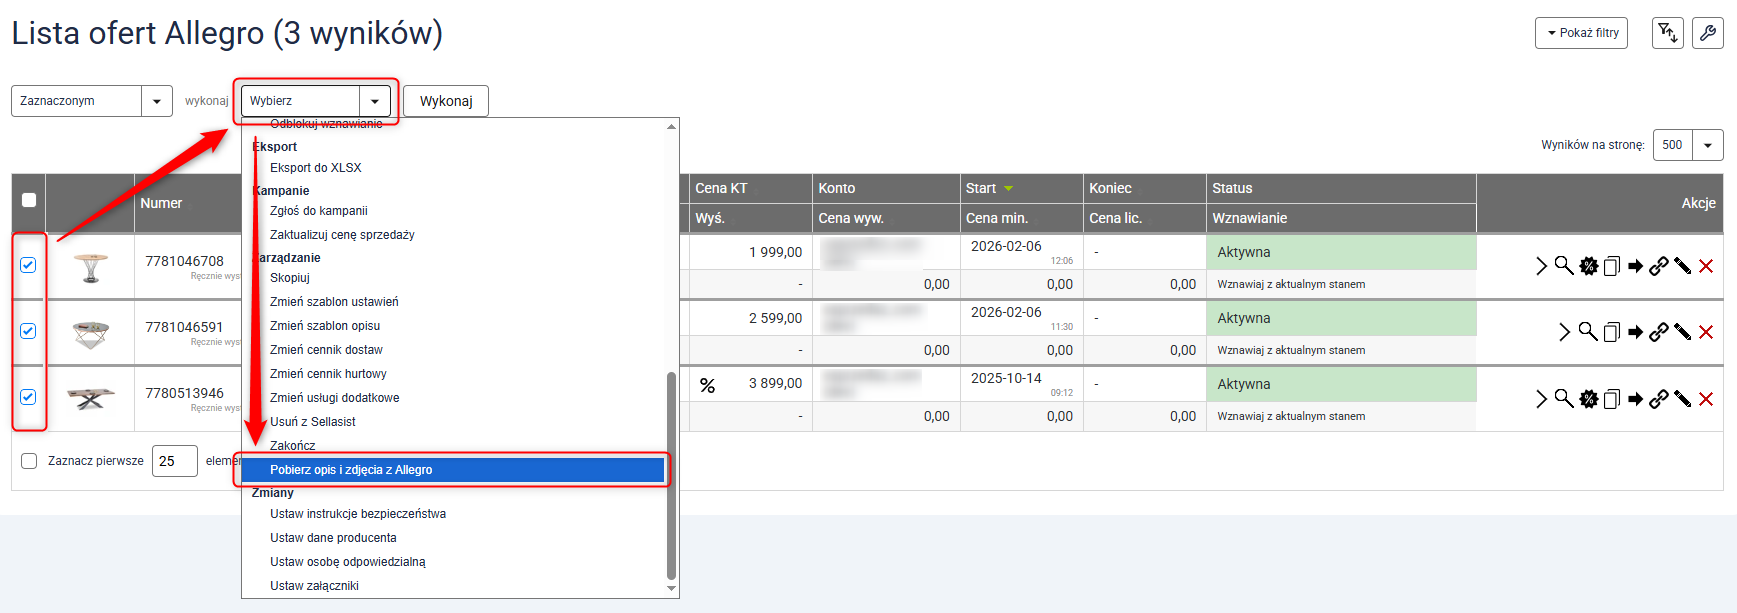1737x613 pixels.
Task: Select 'Pobierz opis i zdjęcia z Allegro'
Action: [351, 470]
